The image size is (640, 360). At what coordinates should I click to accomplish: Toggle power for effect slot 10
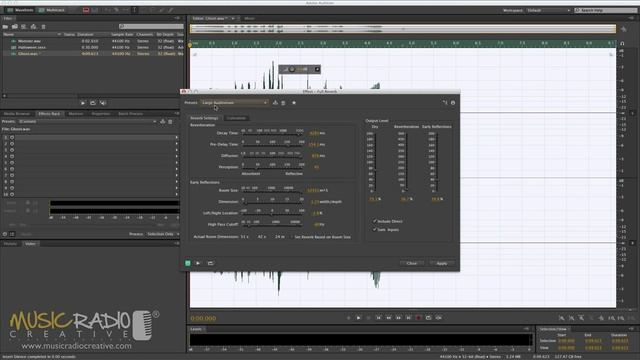click(12, 194)
